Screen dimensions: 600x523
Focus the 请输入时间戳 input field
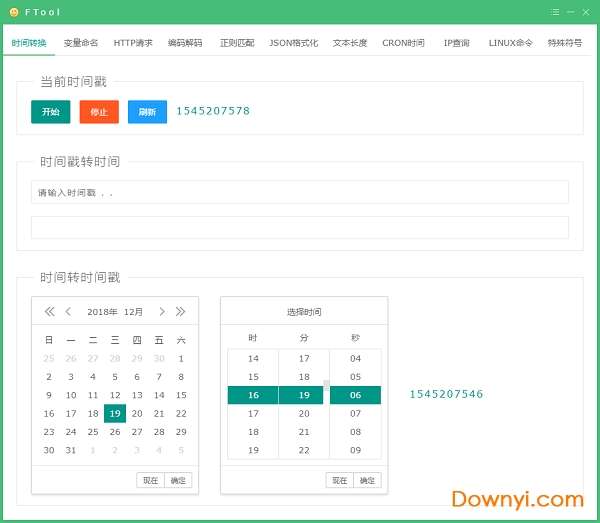click(x=300, y=192)
